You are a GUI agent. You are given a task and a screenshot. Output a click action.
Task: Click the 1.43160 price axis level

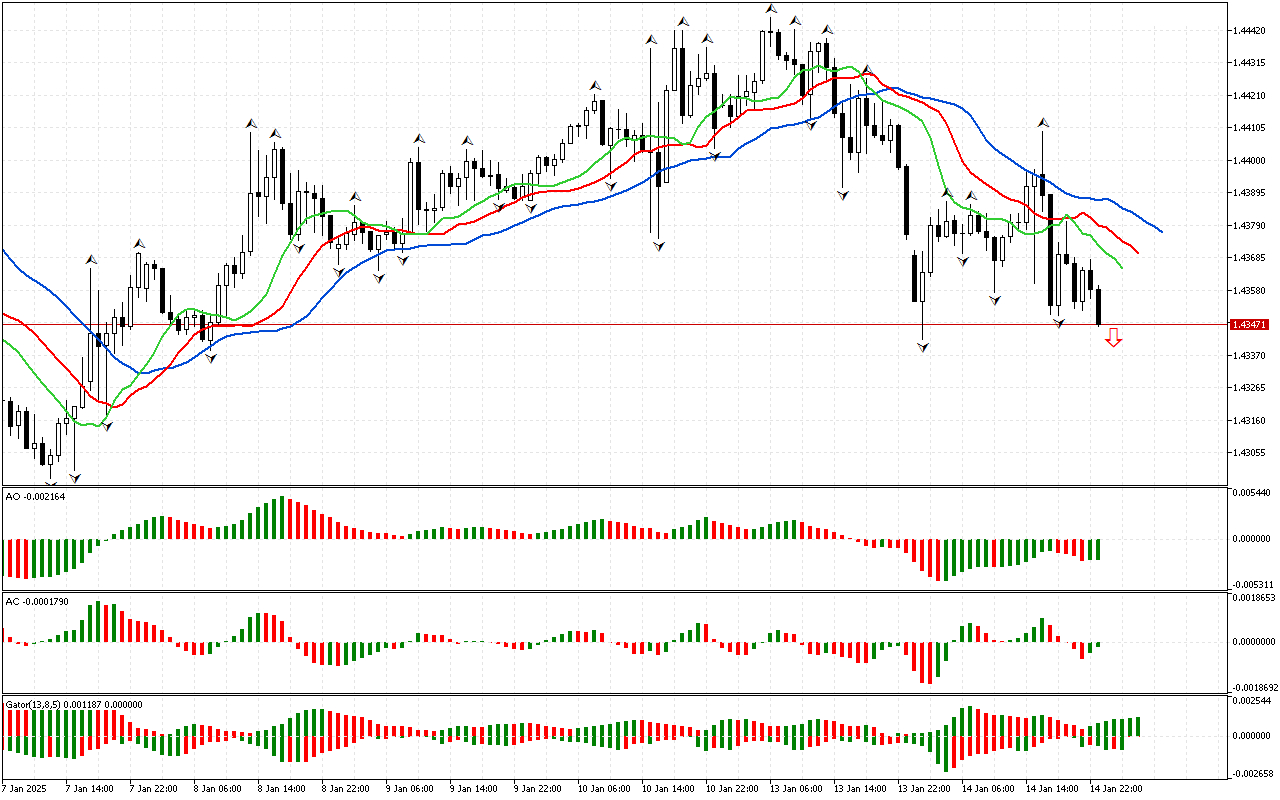pos(1251,421)
